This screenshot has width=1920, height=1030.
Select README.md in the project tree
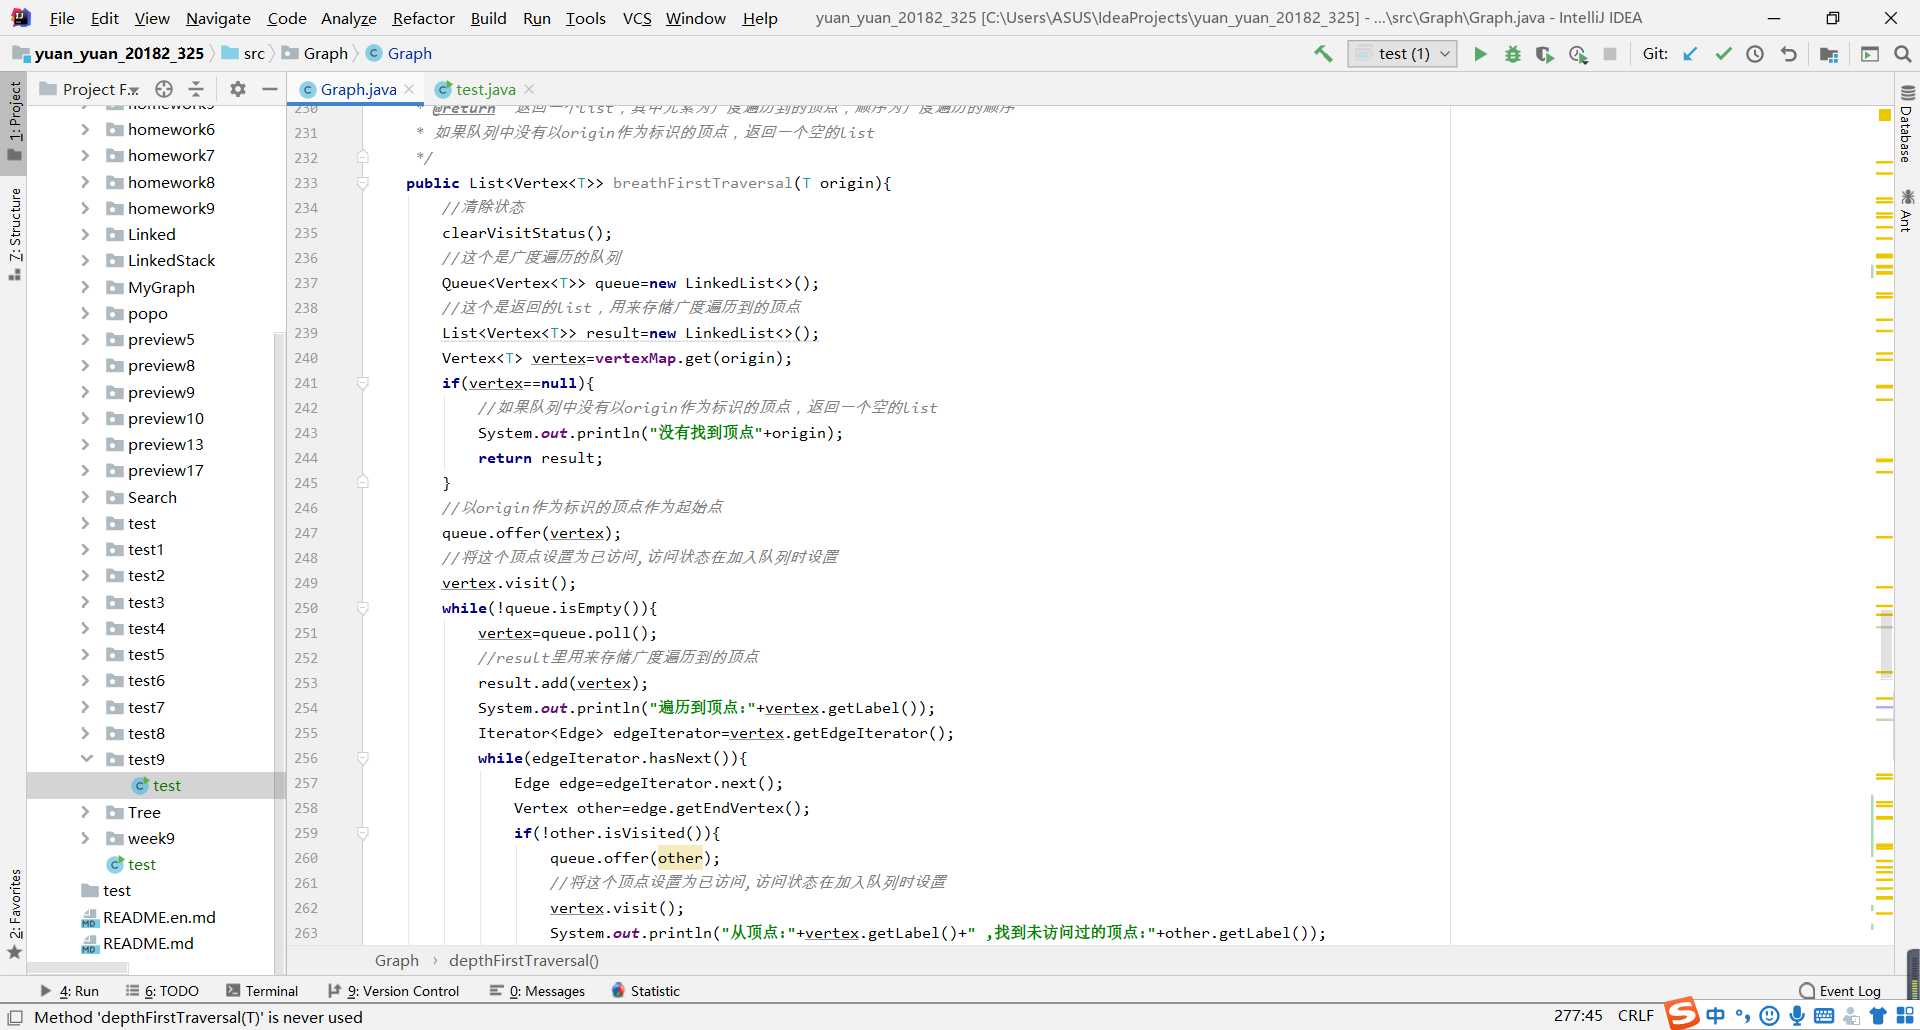(x=148, y=943)
